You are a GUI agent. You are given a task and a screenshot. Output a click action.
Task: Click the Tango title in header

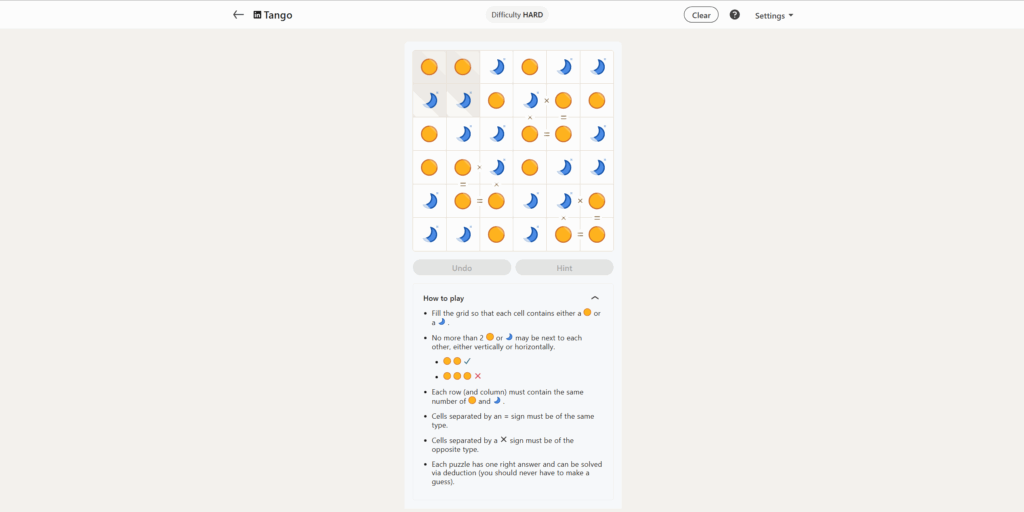tap(279, 15)
